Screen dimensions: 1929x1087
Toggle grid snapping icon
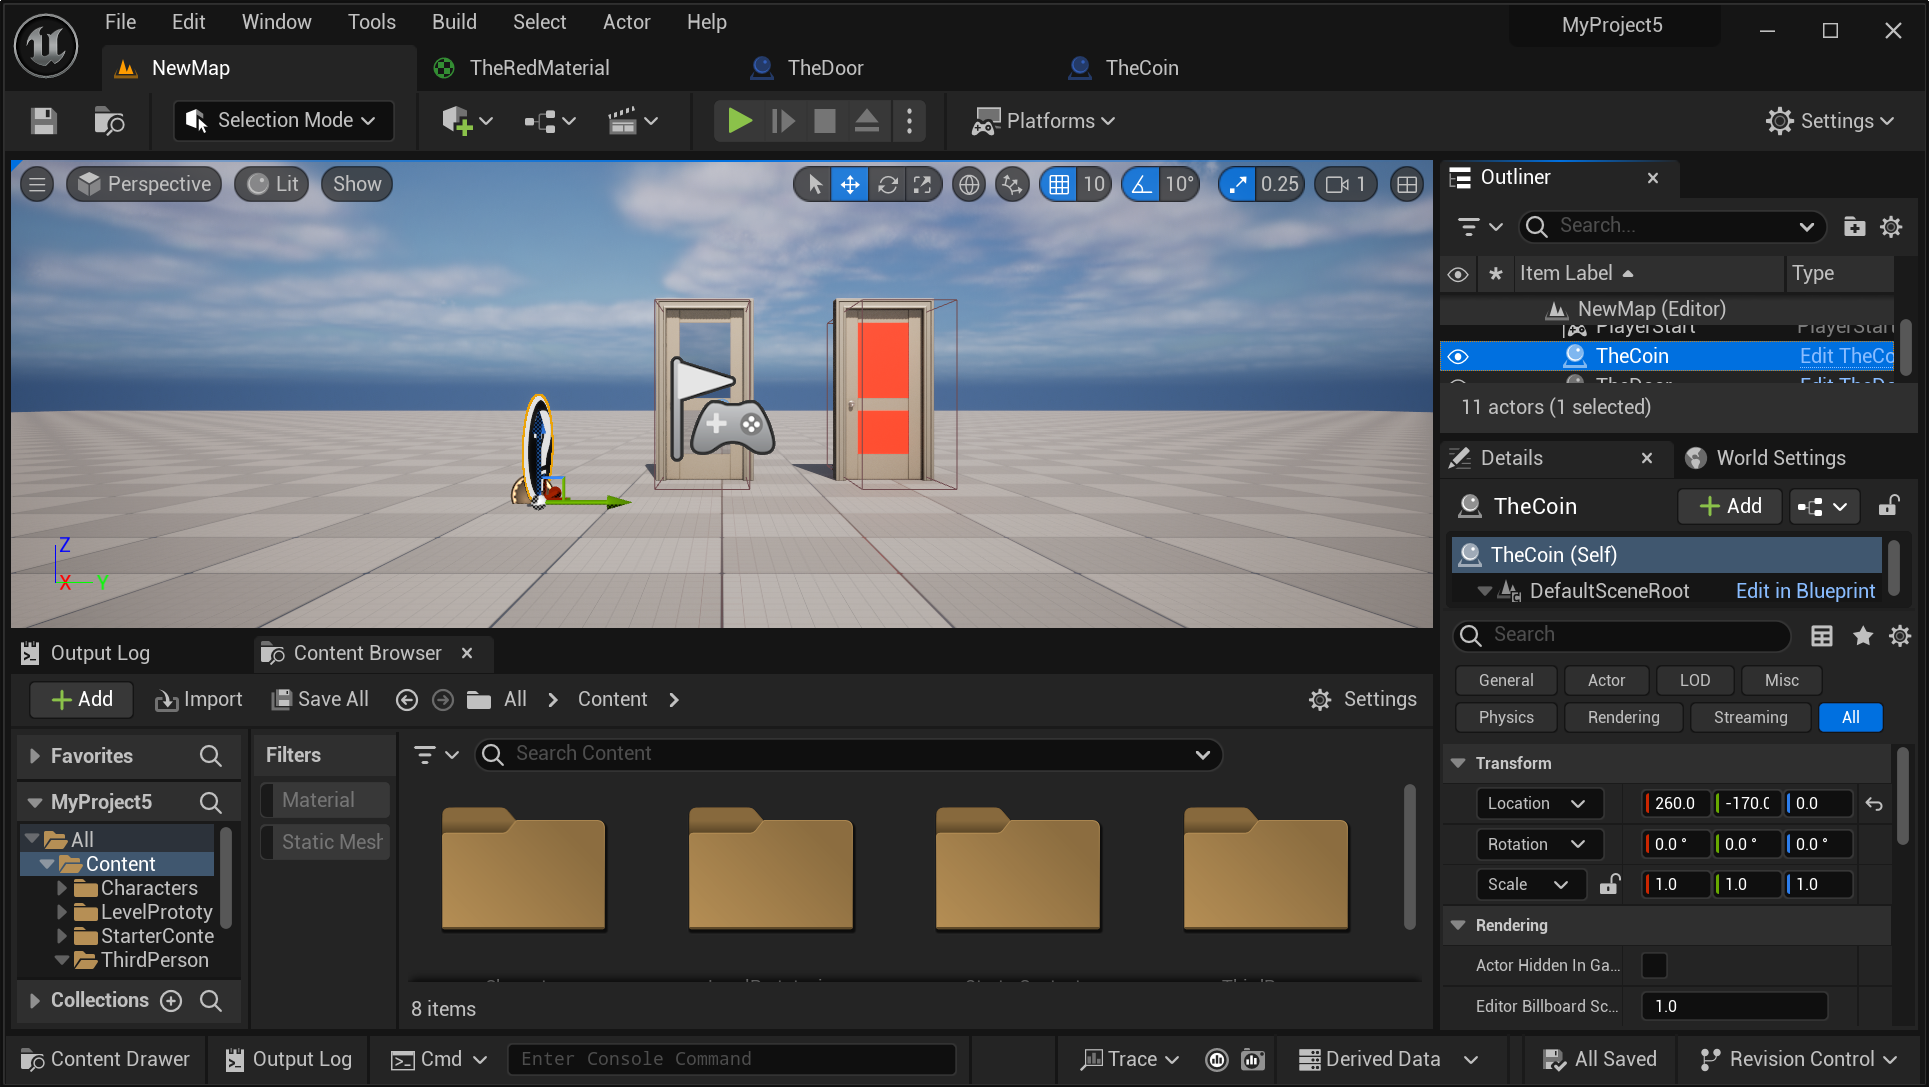(1059, 184)
